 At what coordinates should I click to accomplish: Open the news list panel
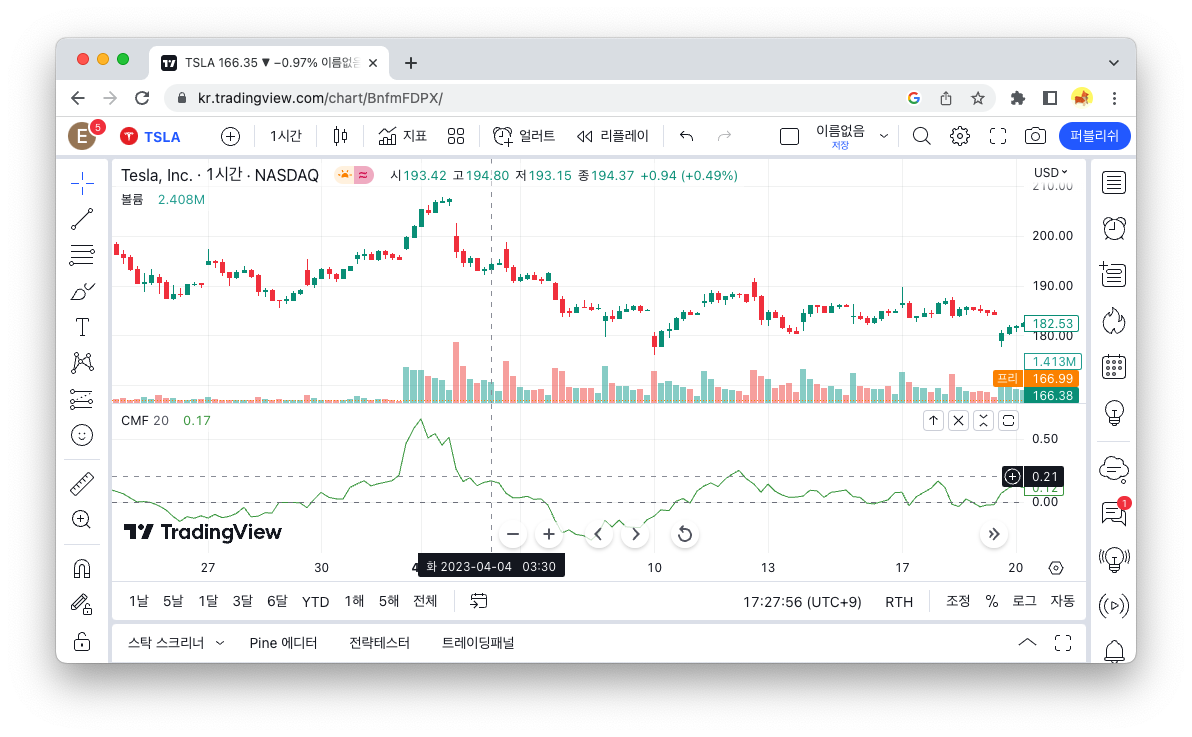(x=1114, y=275)
